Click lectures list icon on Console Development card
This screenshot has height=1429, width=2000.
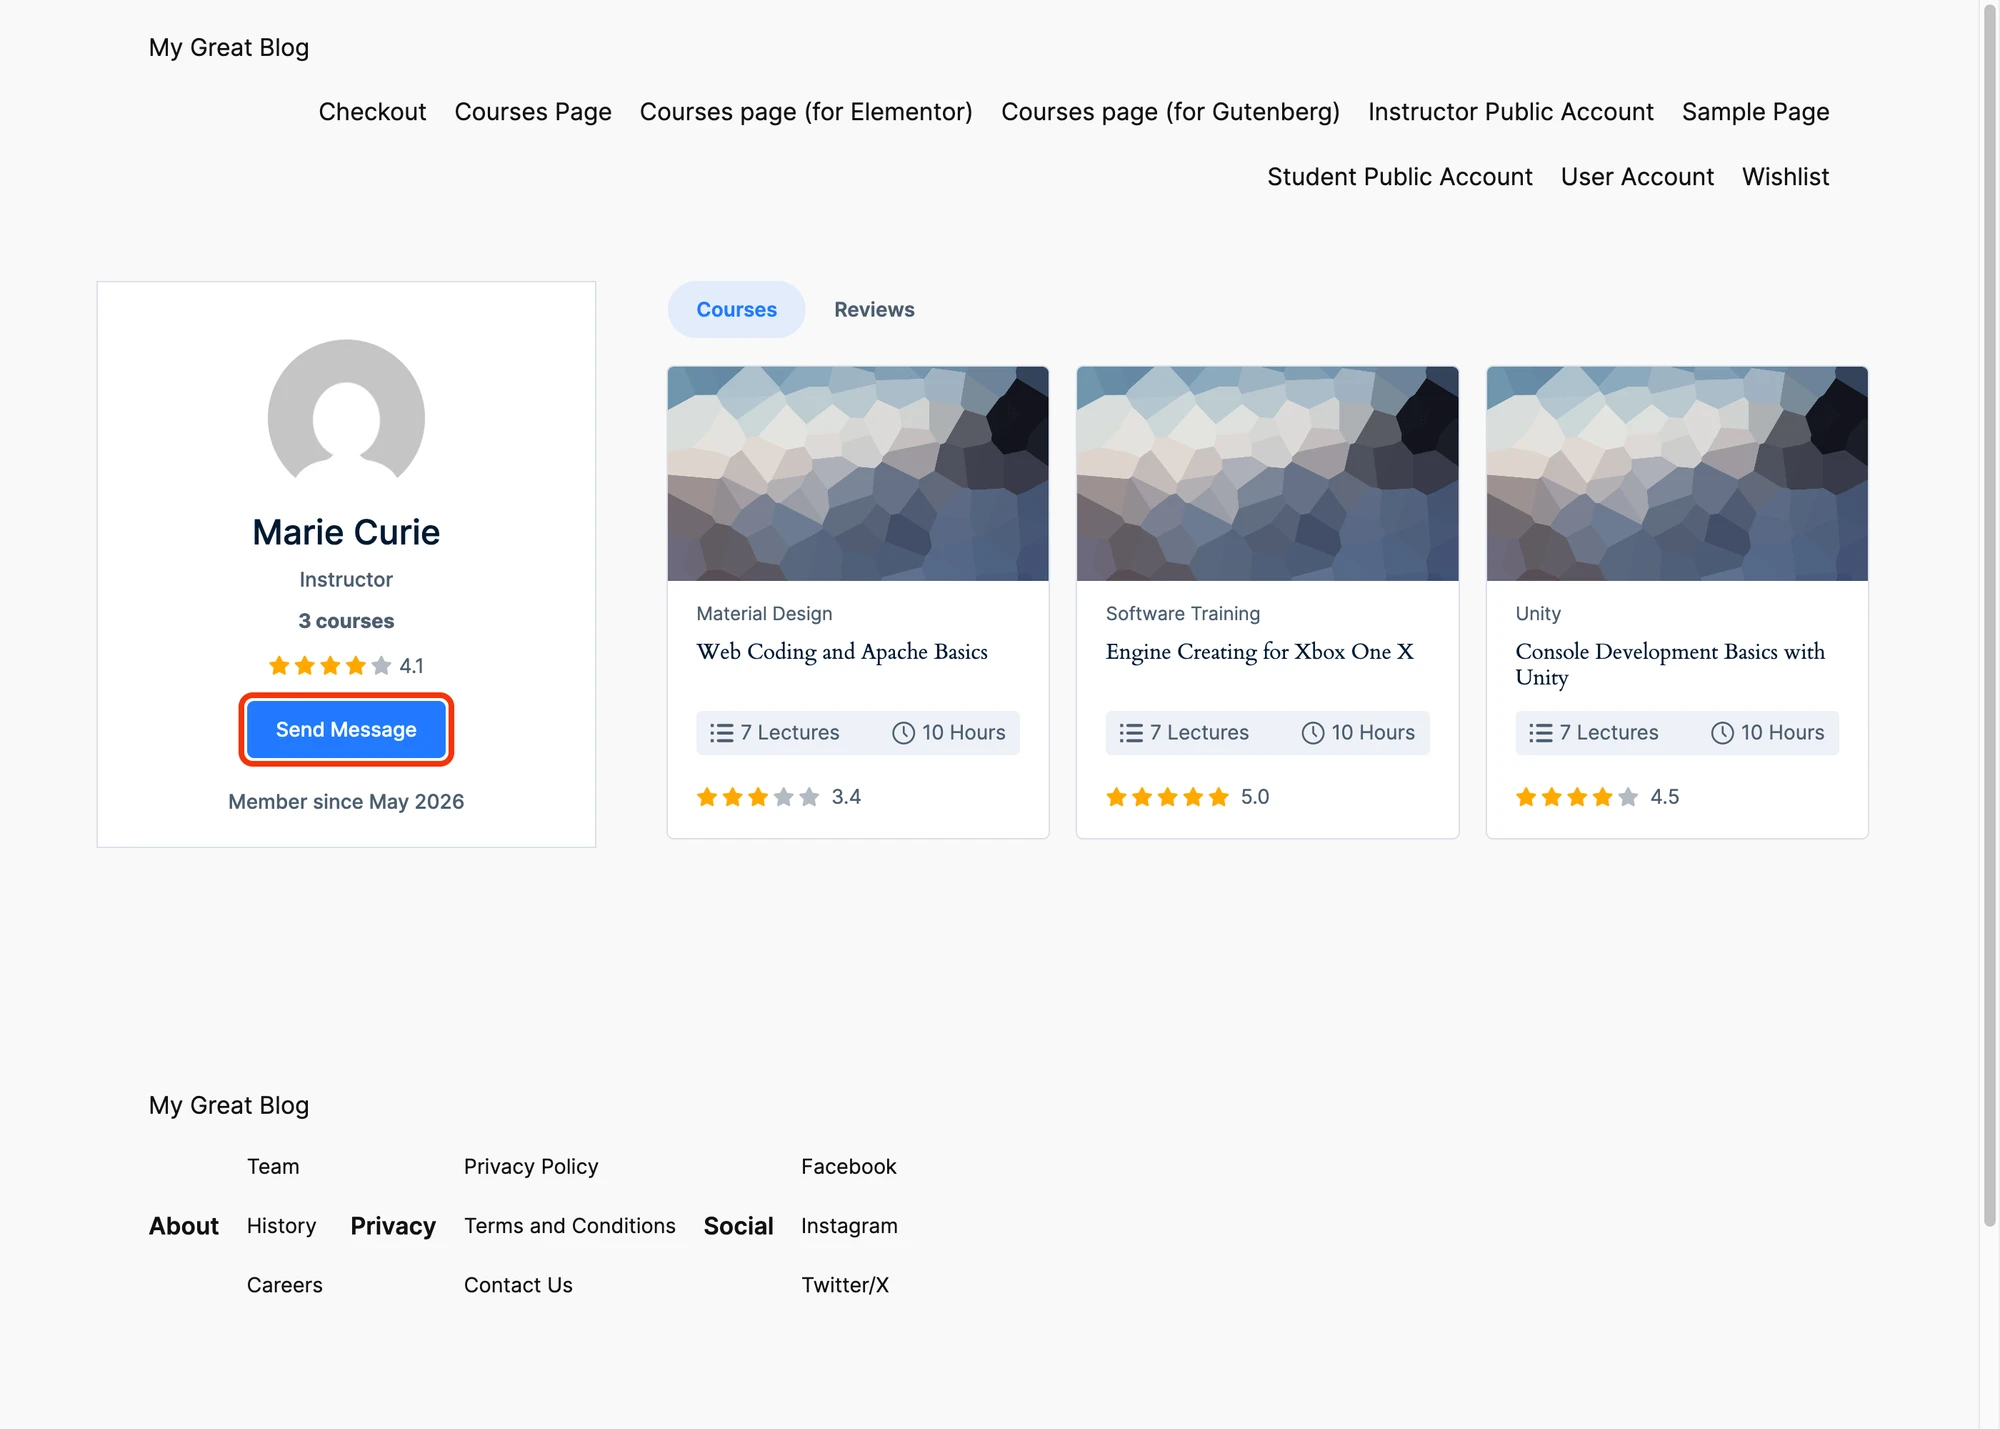(x=1541, y=733)
